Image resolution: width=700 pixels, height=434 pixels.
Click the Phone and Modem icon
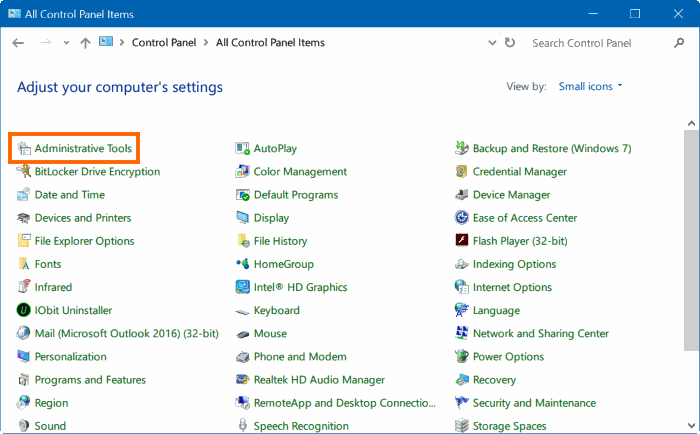242,357
